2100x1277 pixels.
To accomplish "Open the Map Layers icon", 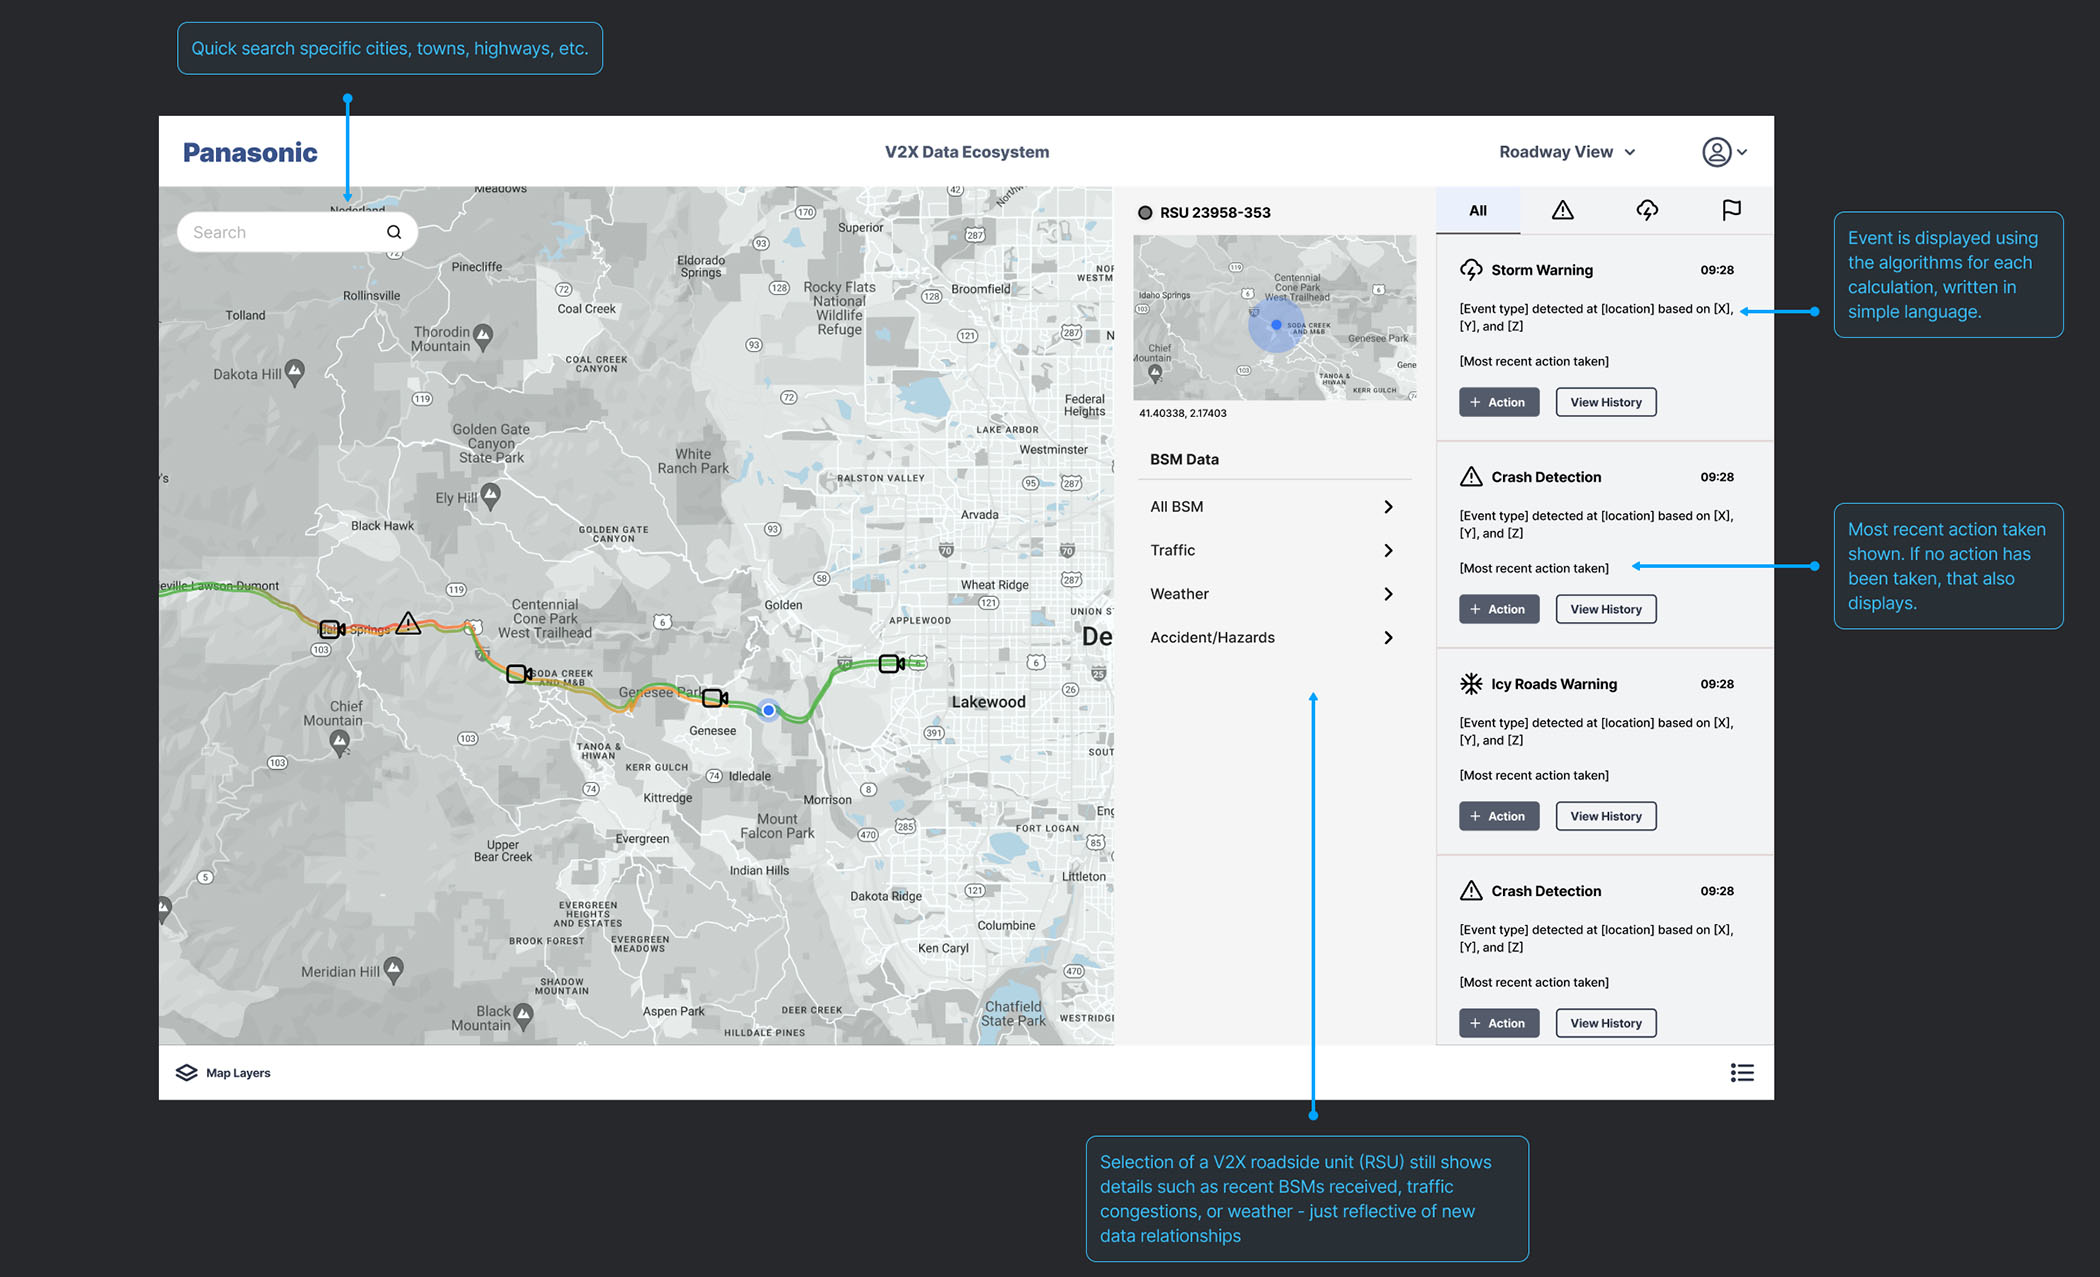I will point(187,1073).
